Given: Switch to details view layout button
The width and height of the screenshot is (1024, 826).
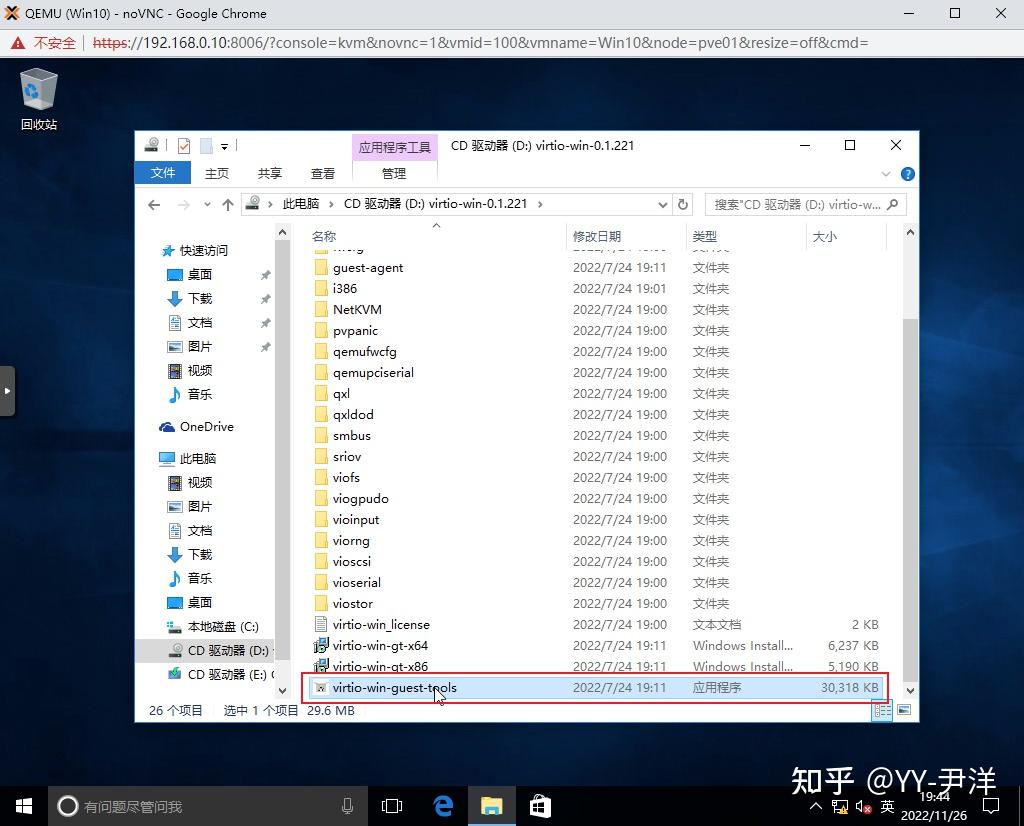Looking at the screenshot, I should tap(882, 710).
